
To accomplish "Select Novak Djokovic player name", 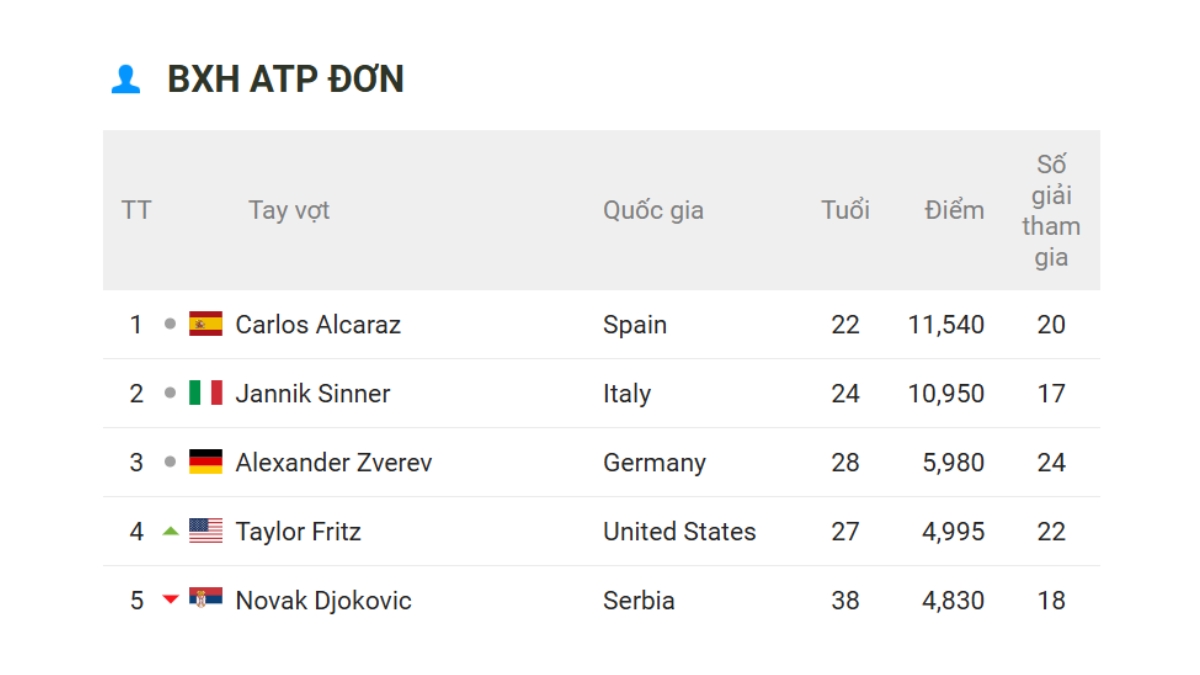I will [x=323, y=600].
